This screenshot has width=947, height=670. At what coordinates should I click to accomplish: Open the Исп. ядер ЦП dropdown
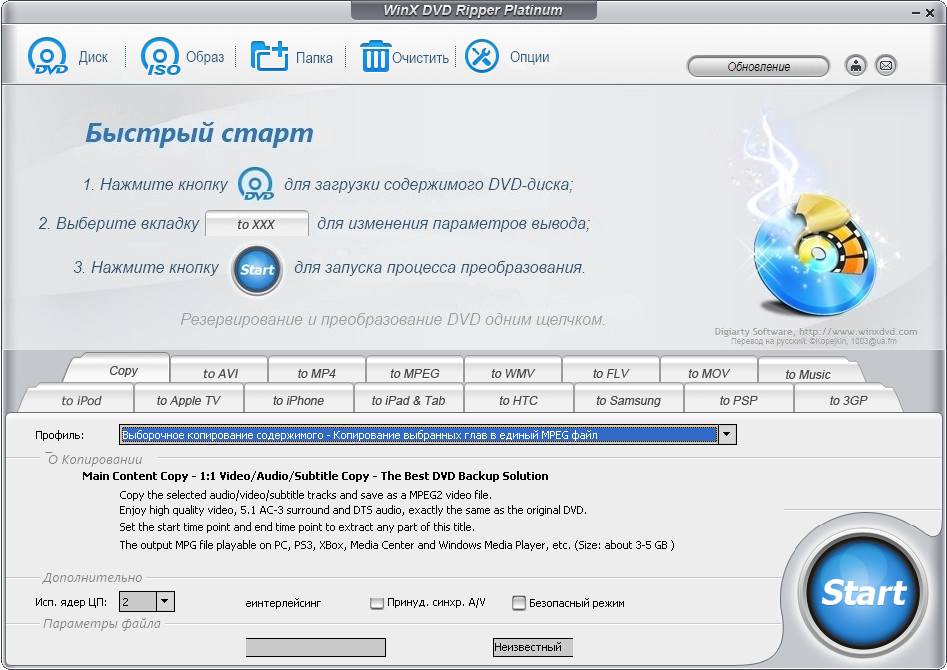[165, 602]
